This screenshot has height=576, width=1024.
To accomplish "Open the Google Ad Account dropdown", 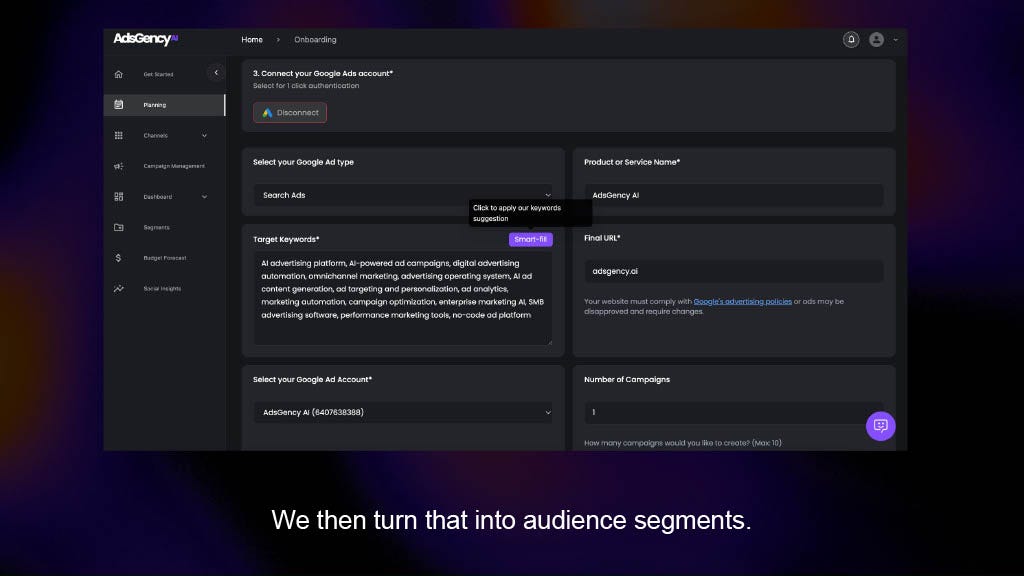I will point(402,412).
